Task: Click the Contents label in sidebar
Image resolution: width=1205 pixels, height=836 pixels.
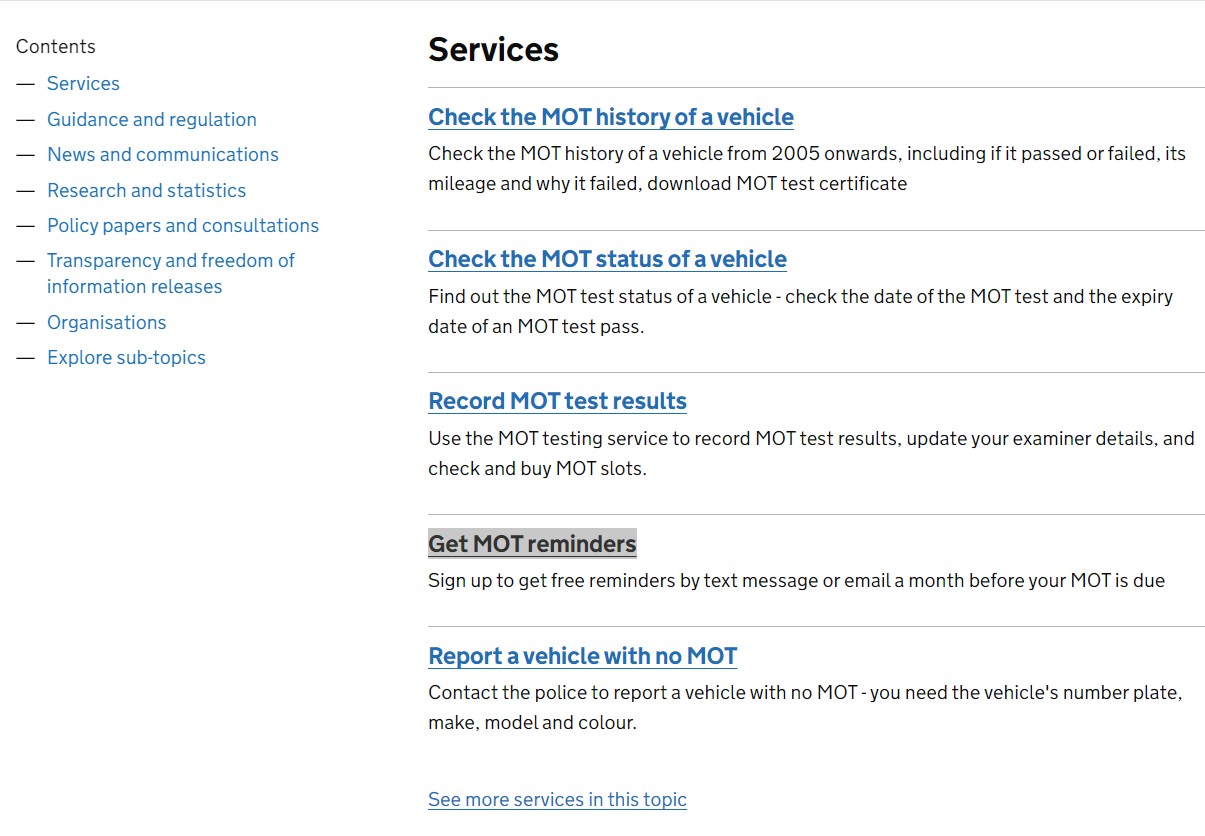Action: pos(56,47)
